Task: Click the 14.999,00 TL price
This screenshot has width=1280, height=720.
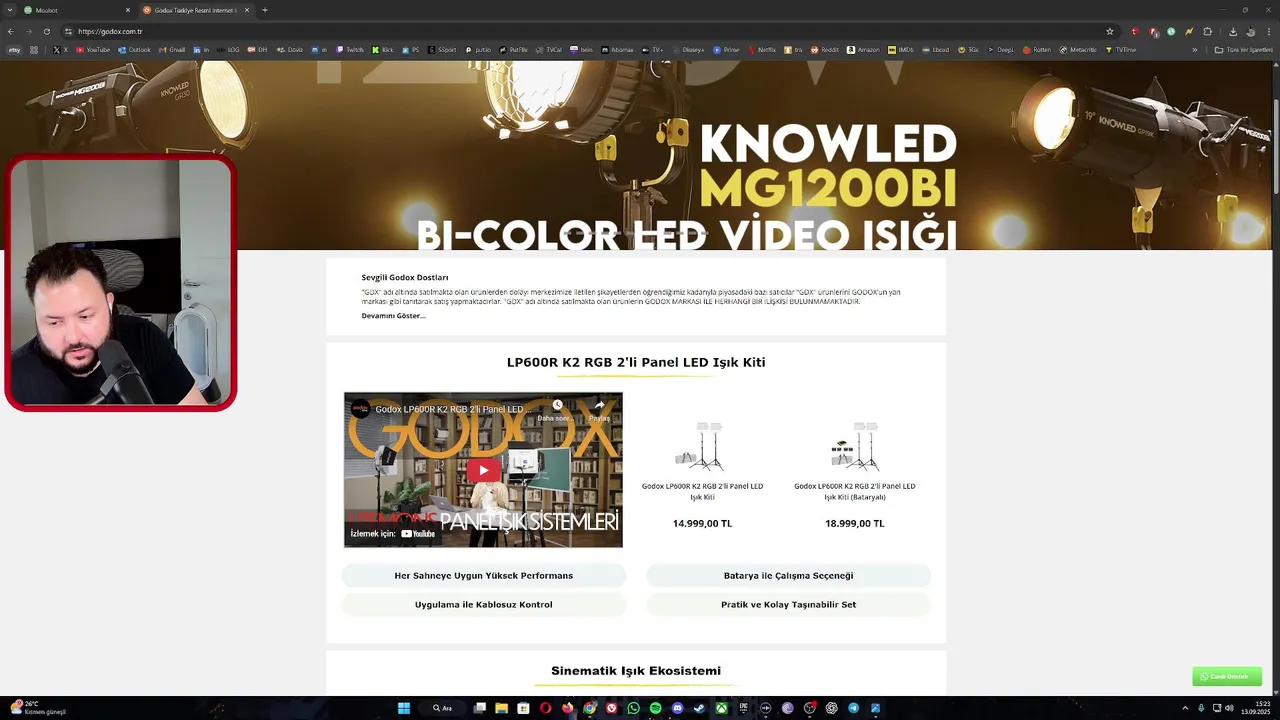Action: coord(702,524)
